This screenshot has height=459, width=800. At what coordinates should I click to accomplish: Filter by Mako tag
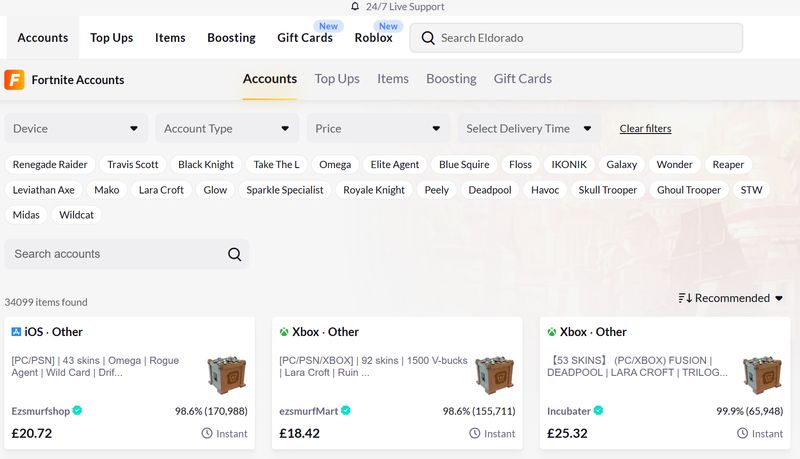107,190
